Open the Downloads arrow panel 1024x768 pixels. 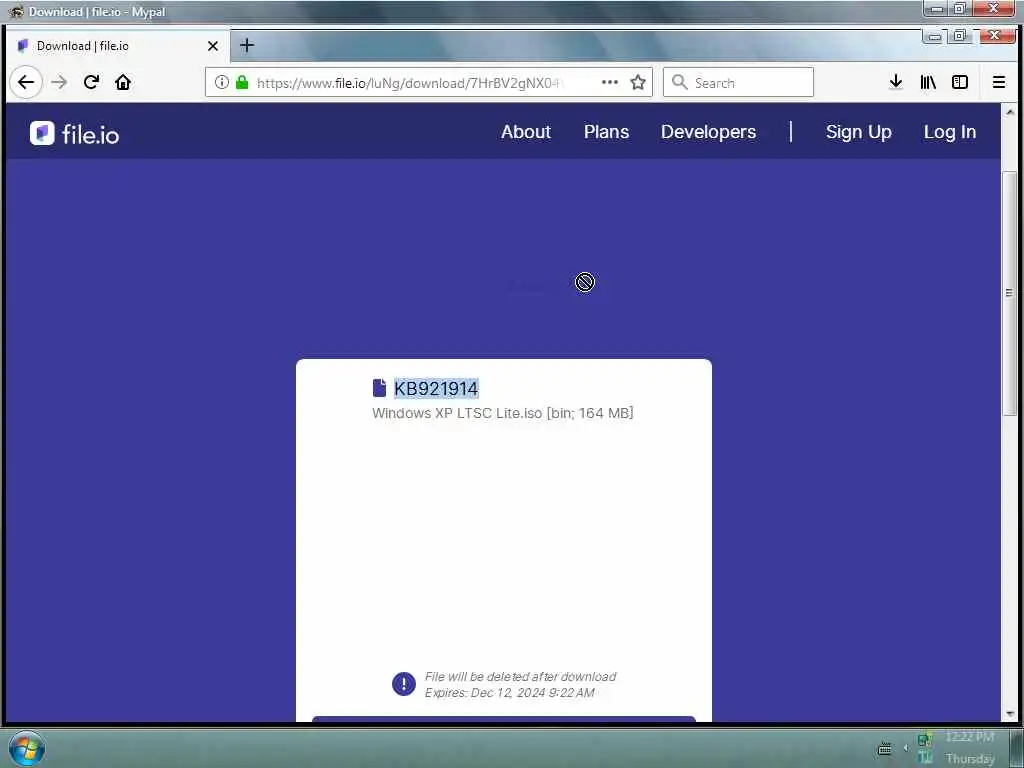pyautogui.click(x=896, y=82)
